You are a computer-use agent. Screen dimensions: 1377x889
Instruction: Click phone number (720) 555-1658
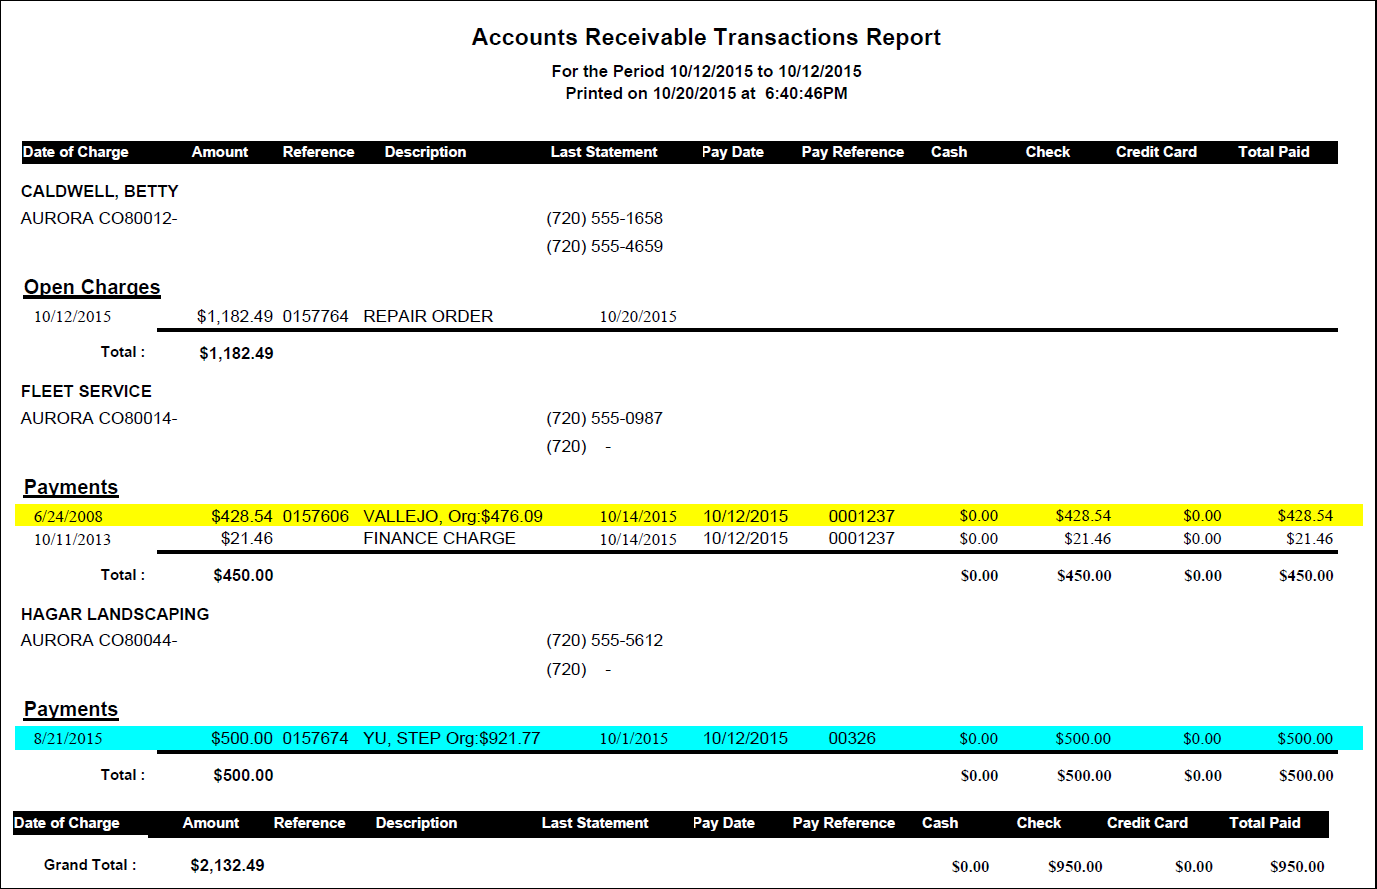pyautogui.click(x=604, y=218)
